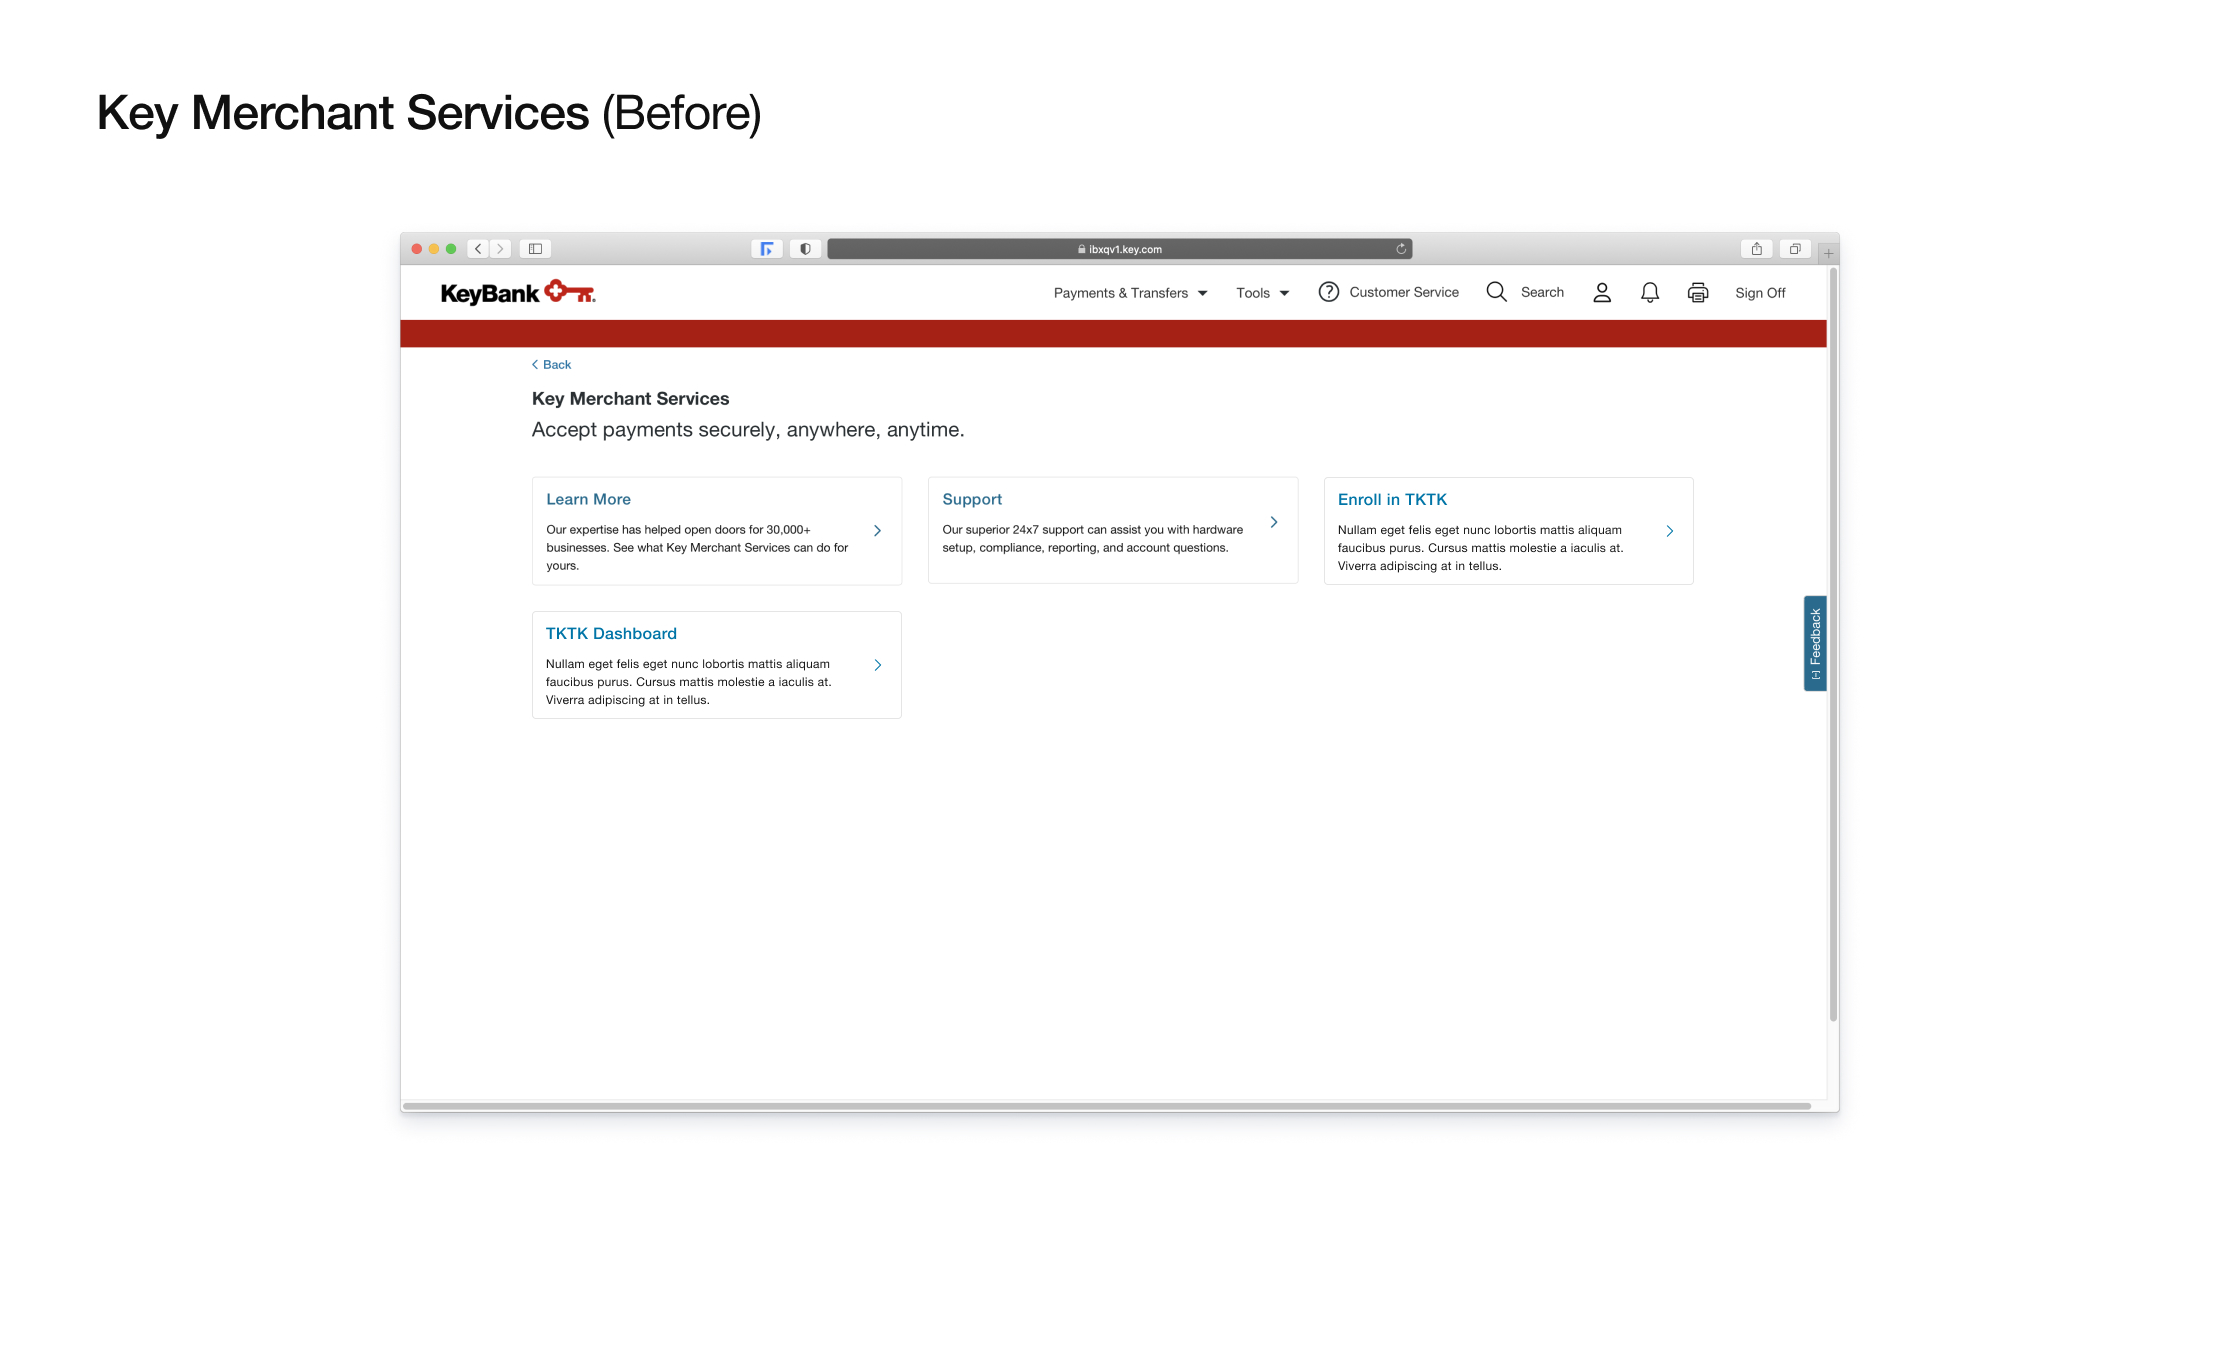This screenshot has width=2240, height=1360.
Task: Click the Support card description text
Action: pyautogui.click(x=1092, y=539)
